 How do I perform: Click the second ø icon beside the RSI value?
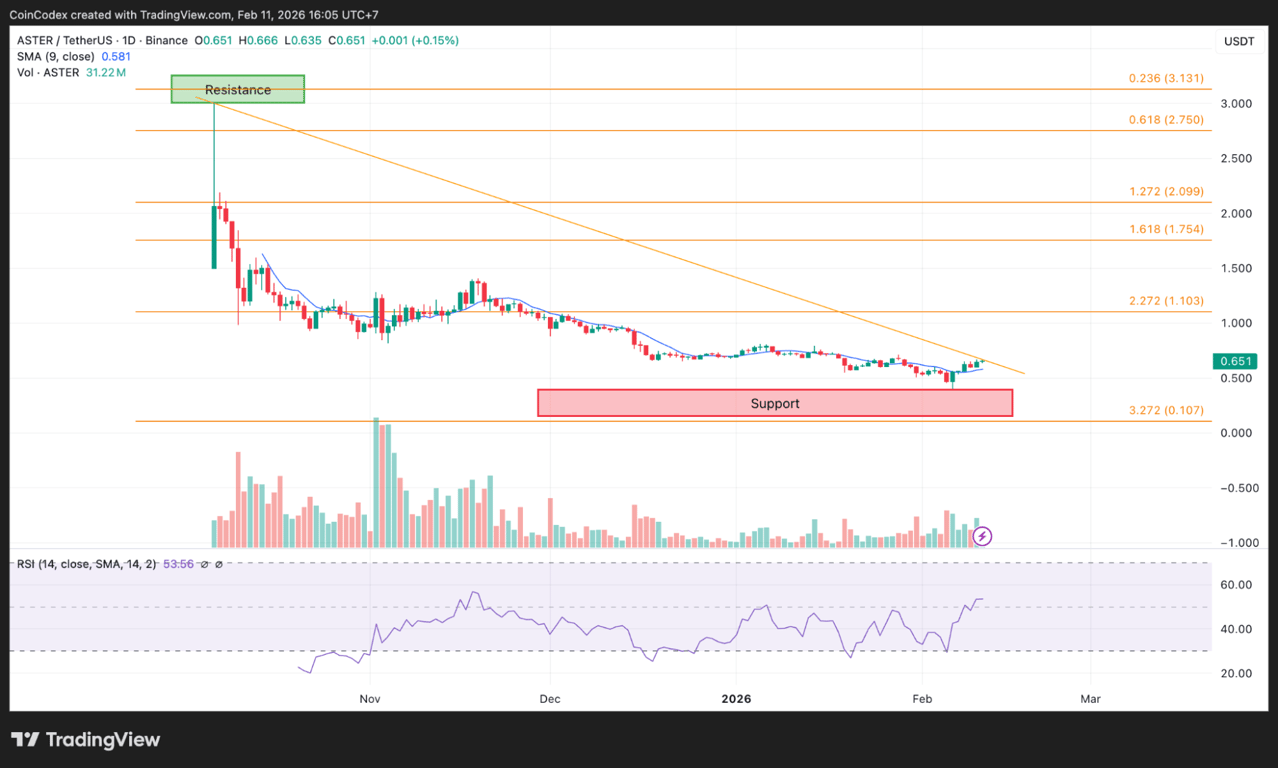tap(219, 563)
